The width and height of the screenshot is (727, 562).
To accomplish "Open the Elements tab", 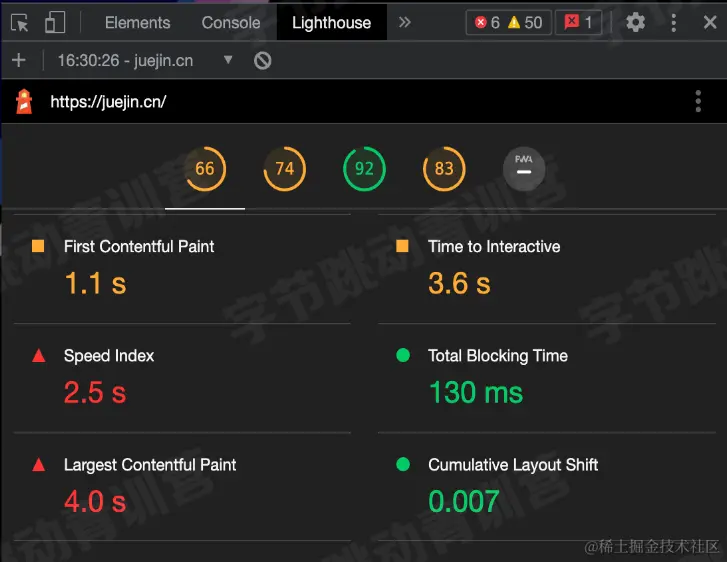I will click(x=137, y=23).
